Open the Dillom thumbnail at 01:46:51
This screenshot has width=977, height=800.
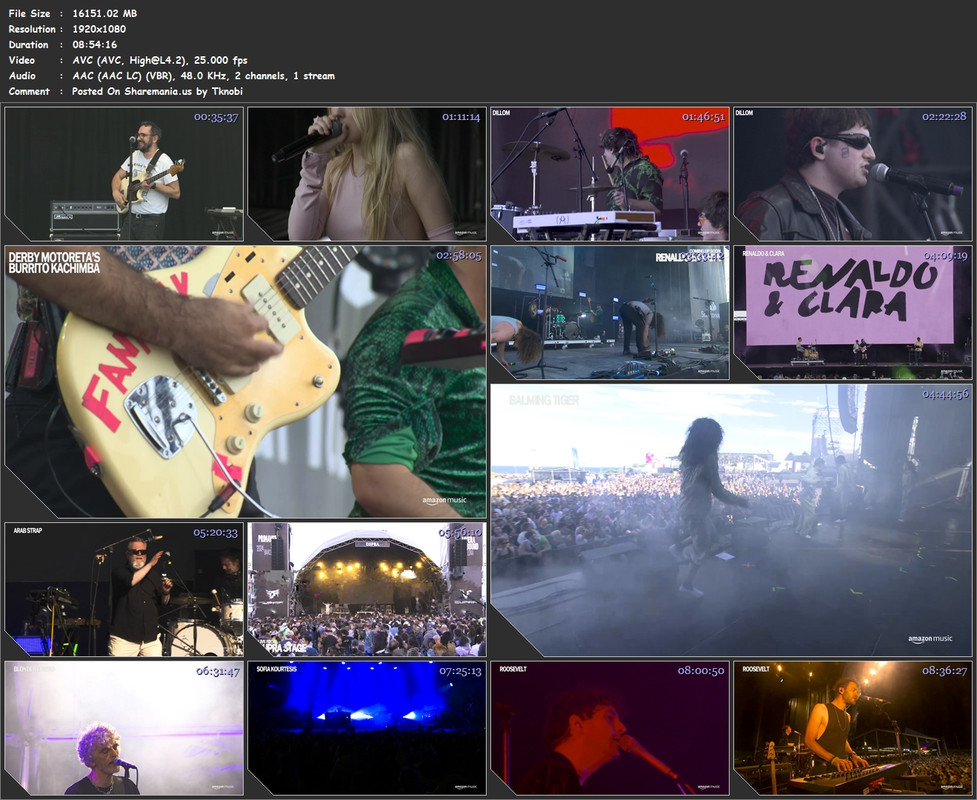(x=610, y=174)
